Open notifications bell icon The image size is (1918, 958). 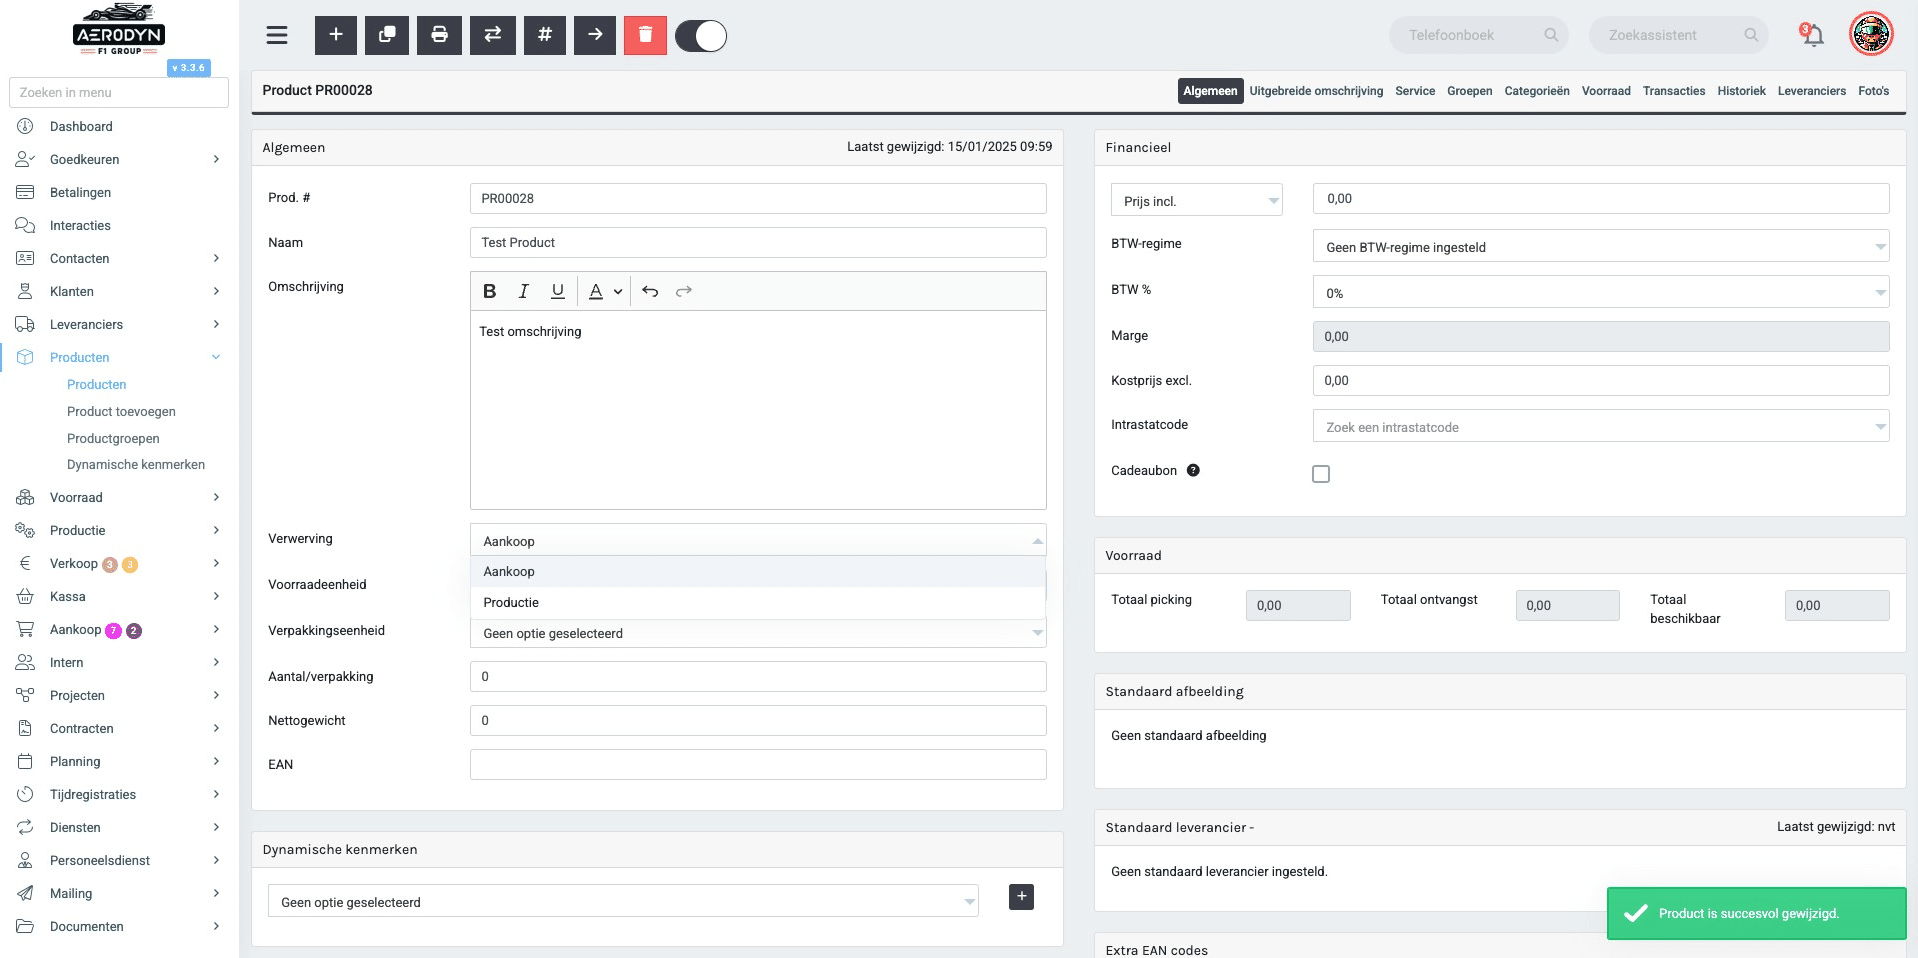tap(1812, 35)
